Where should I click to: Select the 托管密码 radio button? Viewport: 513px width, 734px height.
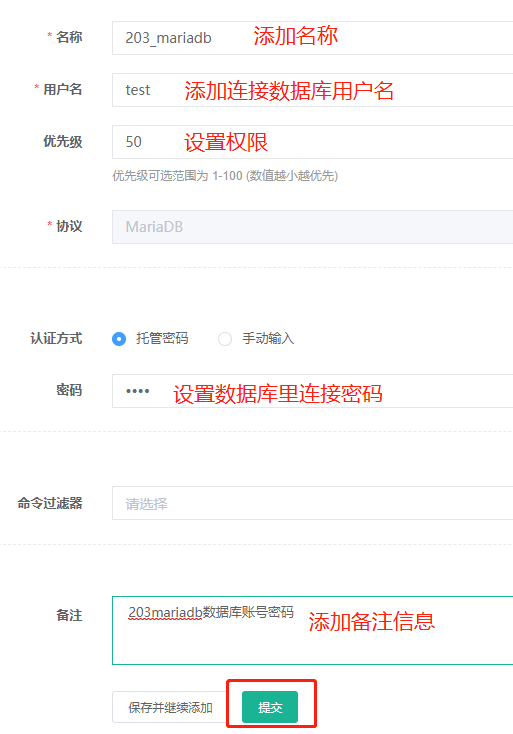[x=119, y=339]
